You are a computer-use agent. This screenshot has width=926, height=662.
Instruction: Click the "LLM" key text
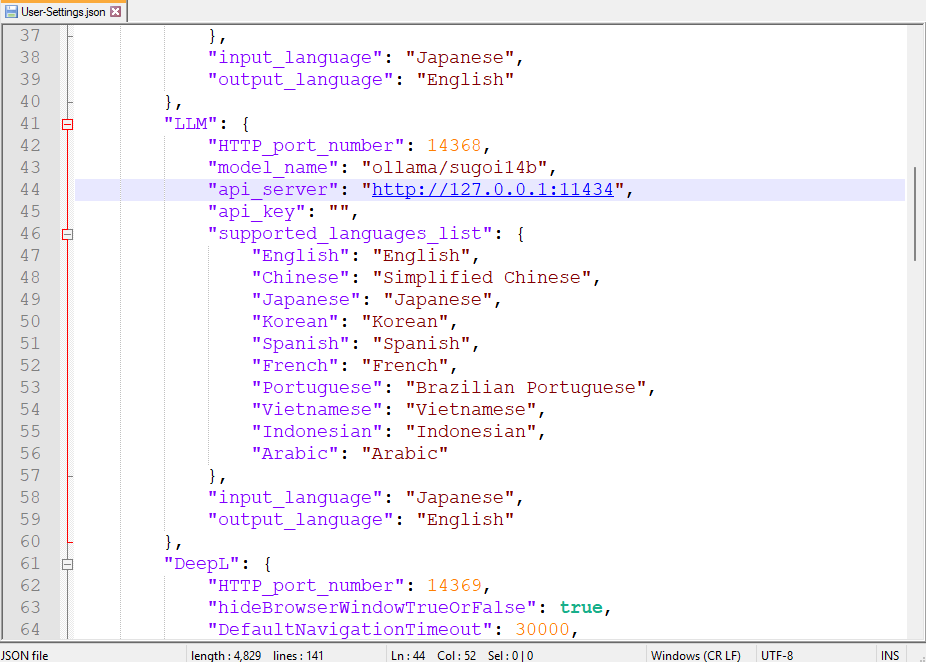tap(191, 123)
